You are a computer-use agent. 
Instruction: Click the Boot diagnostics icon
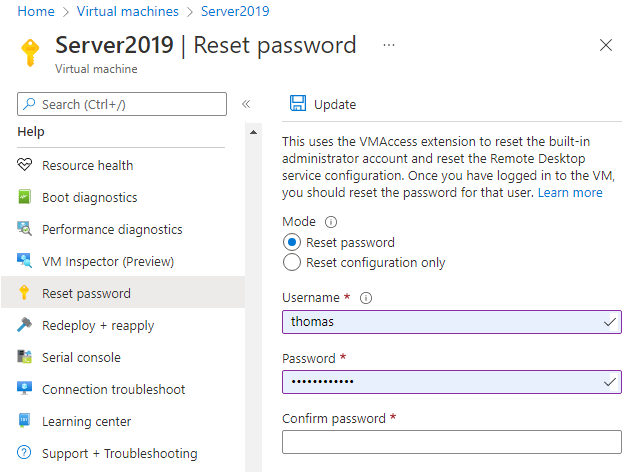tap(25, 197)
